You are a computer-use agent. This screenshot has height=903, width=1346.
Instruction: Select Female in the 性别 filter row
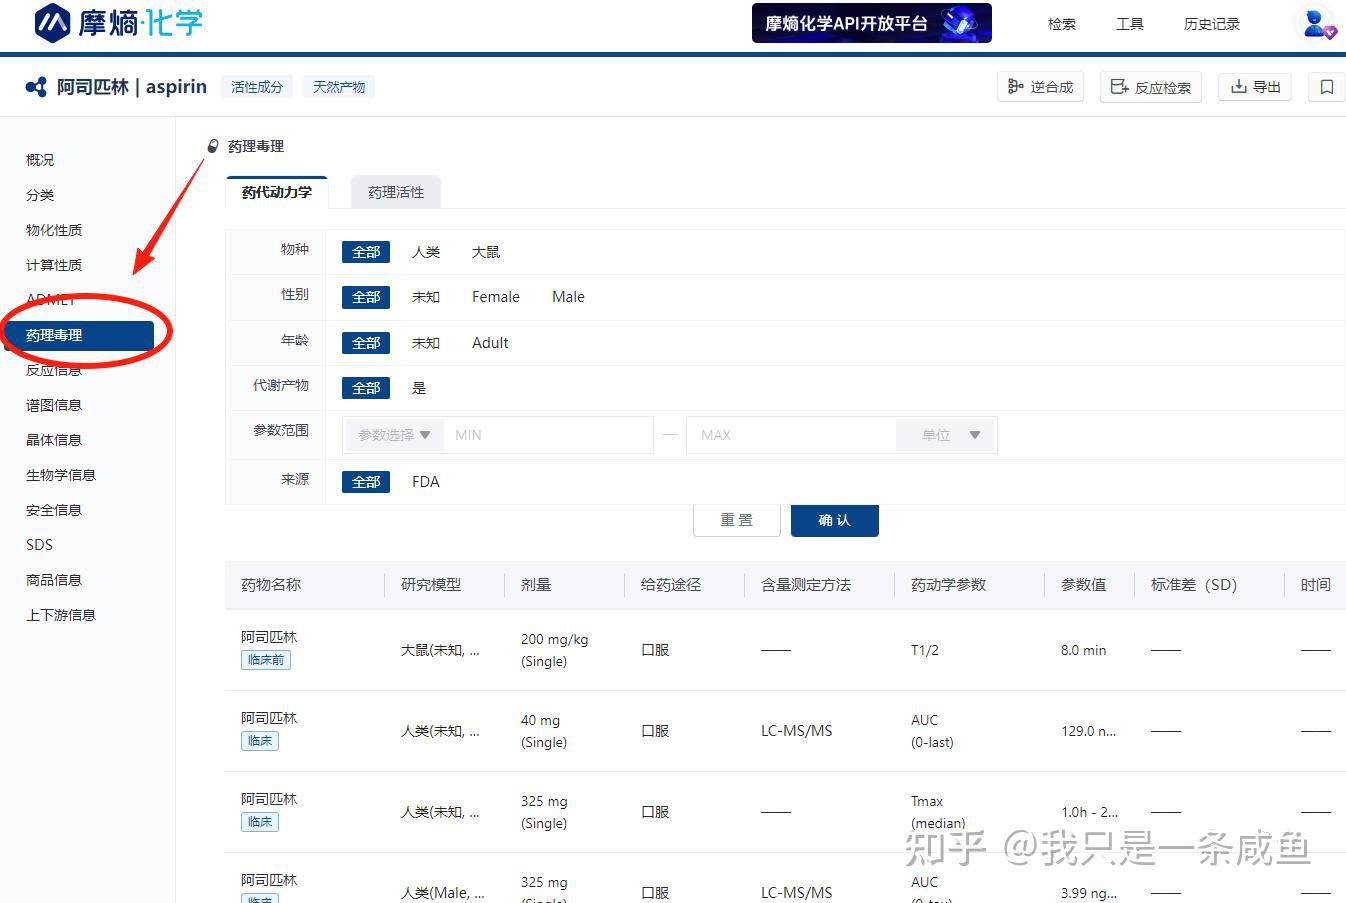pyautogui.click(x=495, y=296)
